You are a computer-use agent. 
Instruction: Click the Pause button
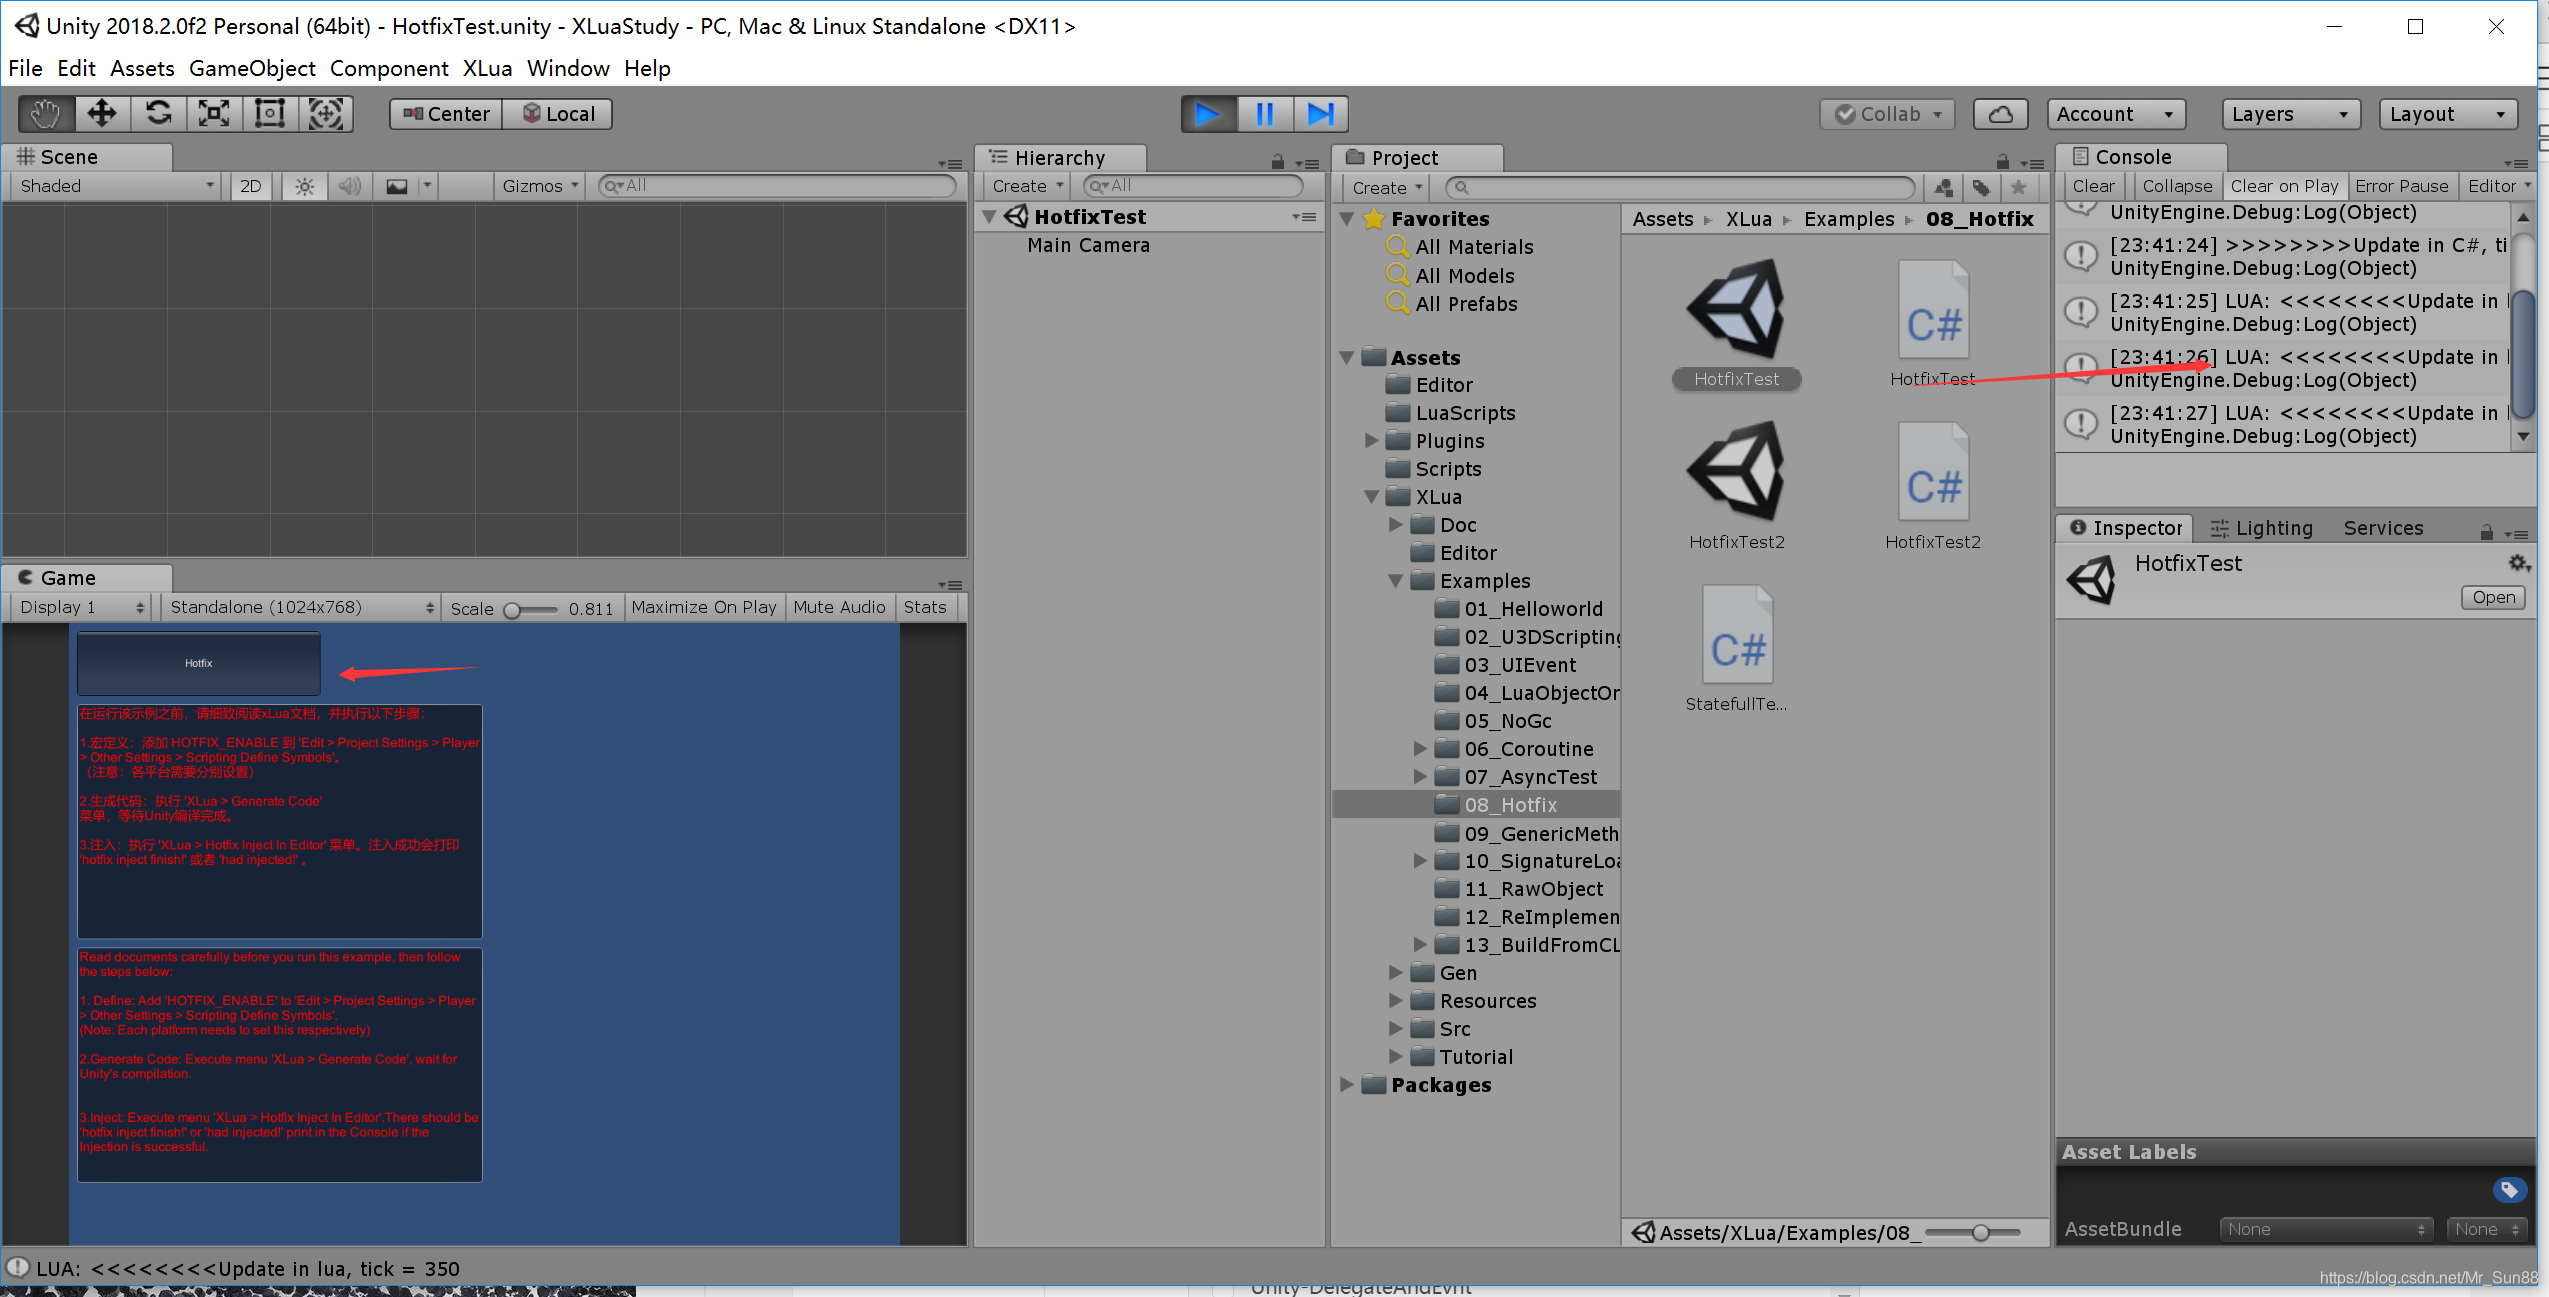pyautogui.click(x=1264, y=114)
